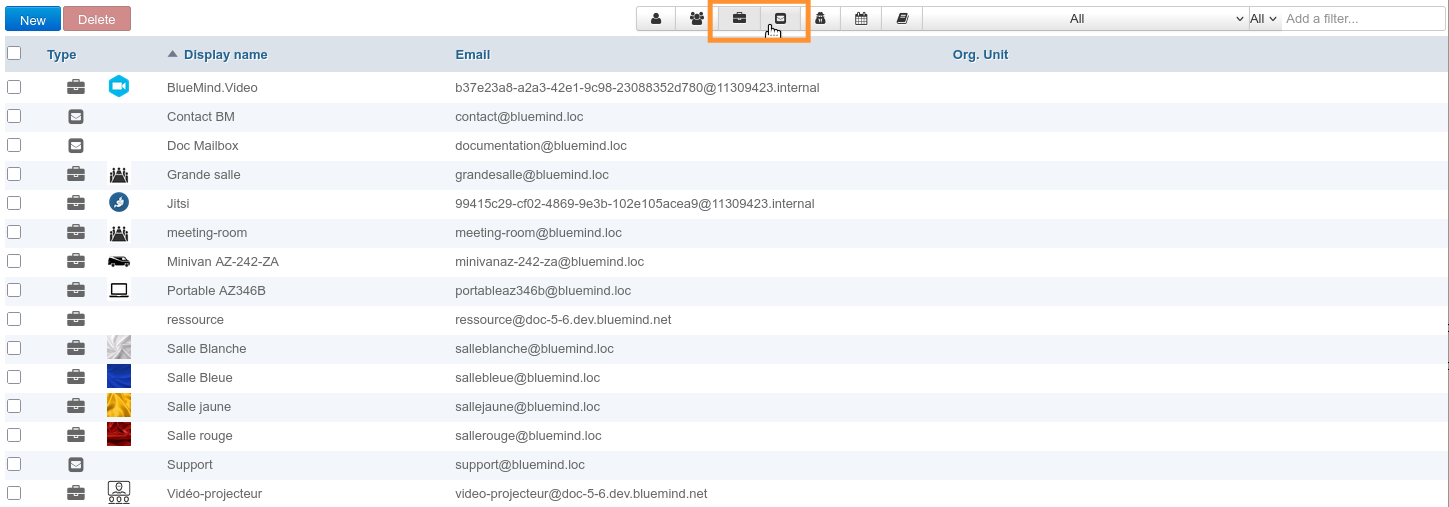Tick the select-all checkbox in header
The height and width of the screenshot is (507, 1449).
[14, 54]
